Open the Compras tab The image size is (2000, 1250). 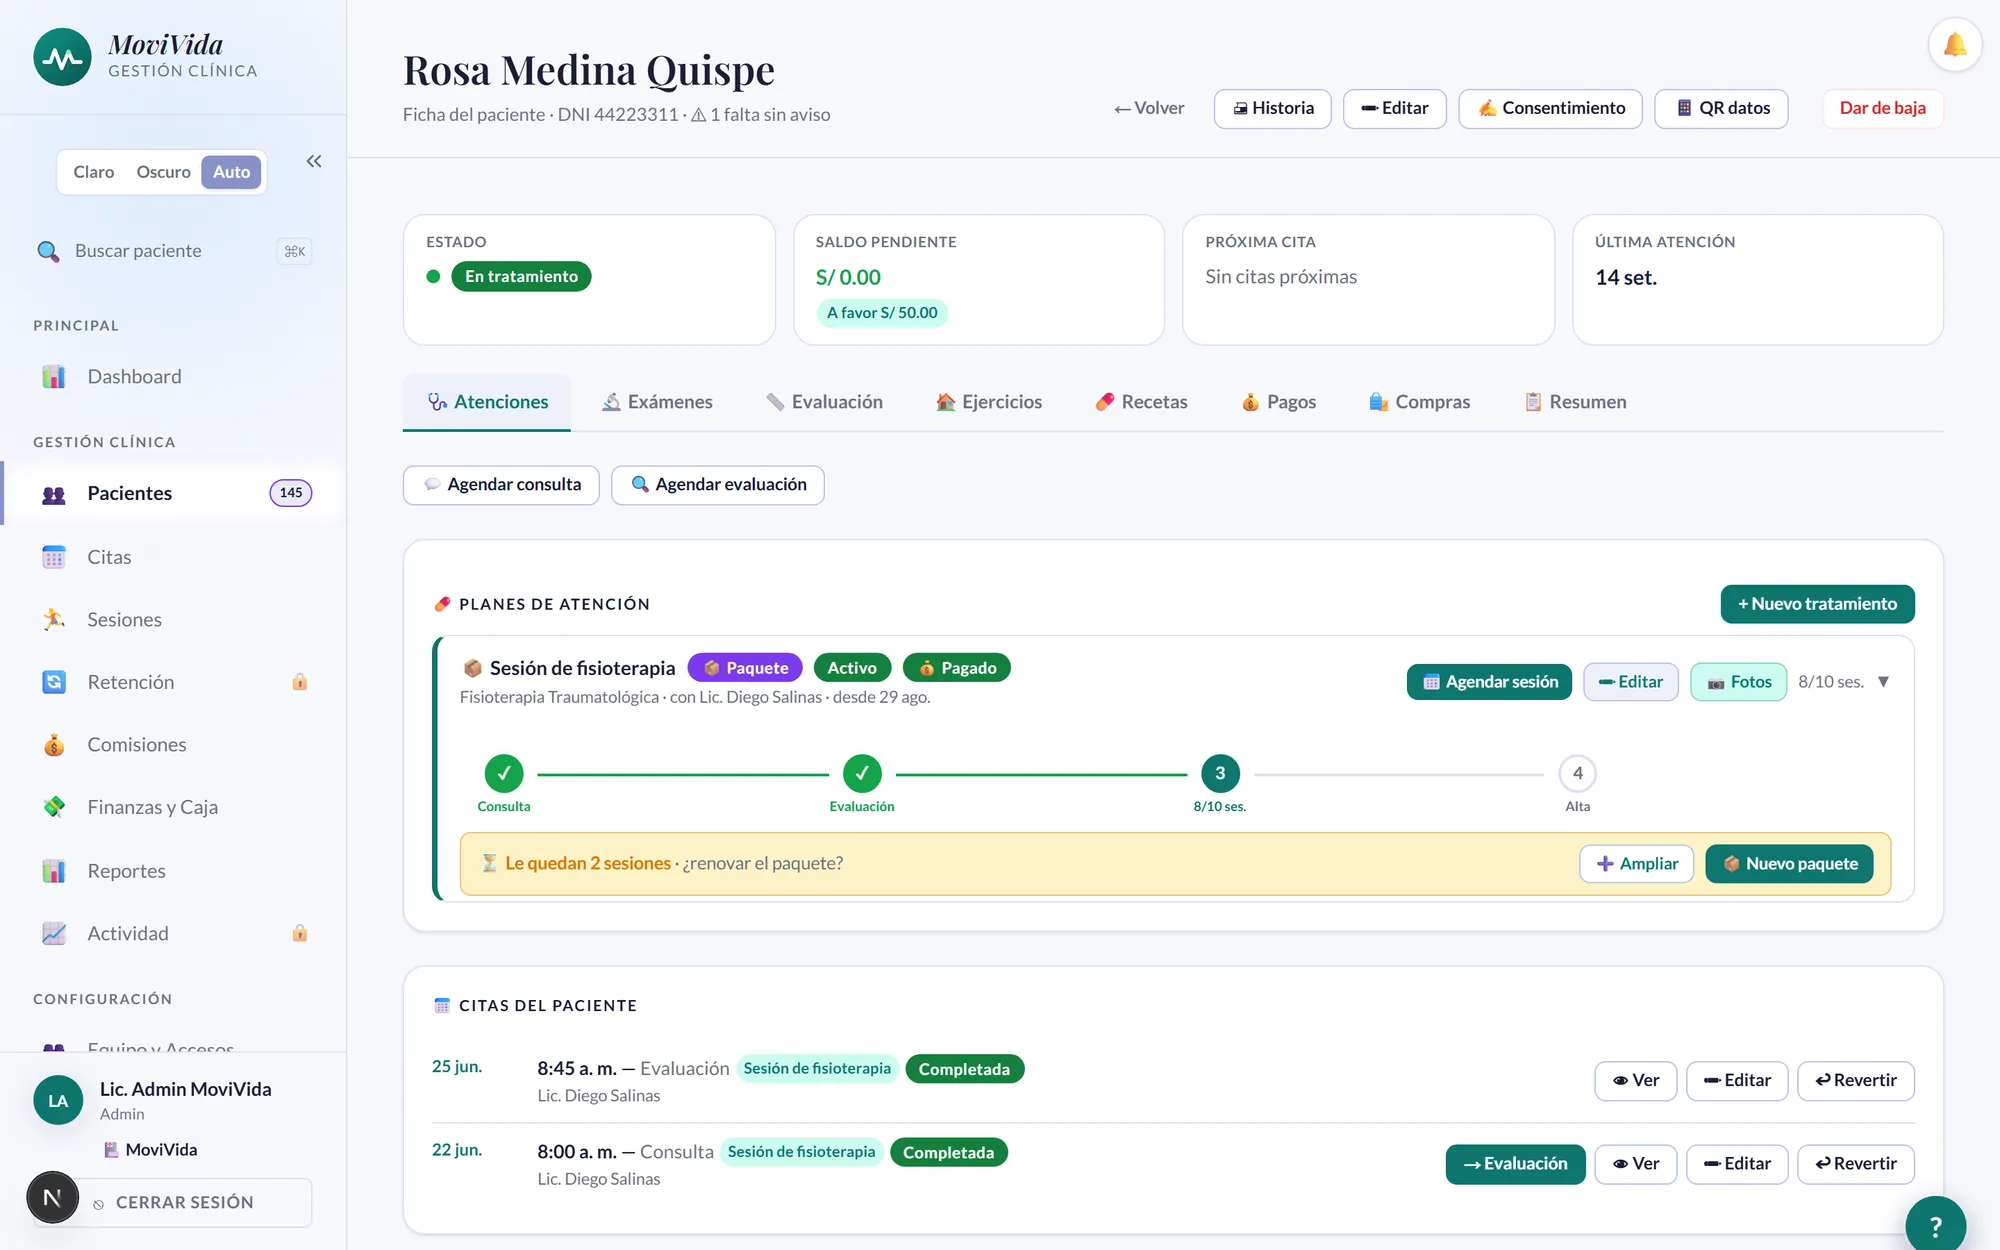click(x=1419, y=402)
